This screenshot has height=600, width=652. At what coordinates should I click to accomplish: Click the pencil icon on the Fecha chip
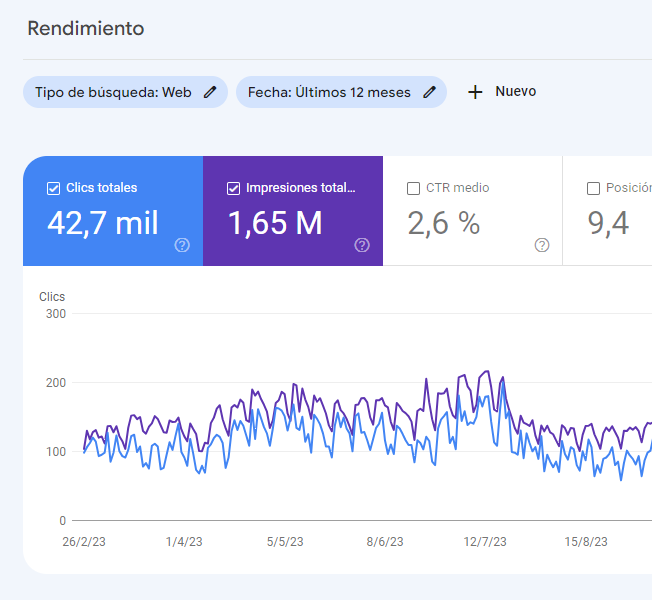[429, 92]
